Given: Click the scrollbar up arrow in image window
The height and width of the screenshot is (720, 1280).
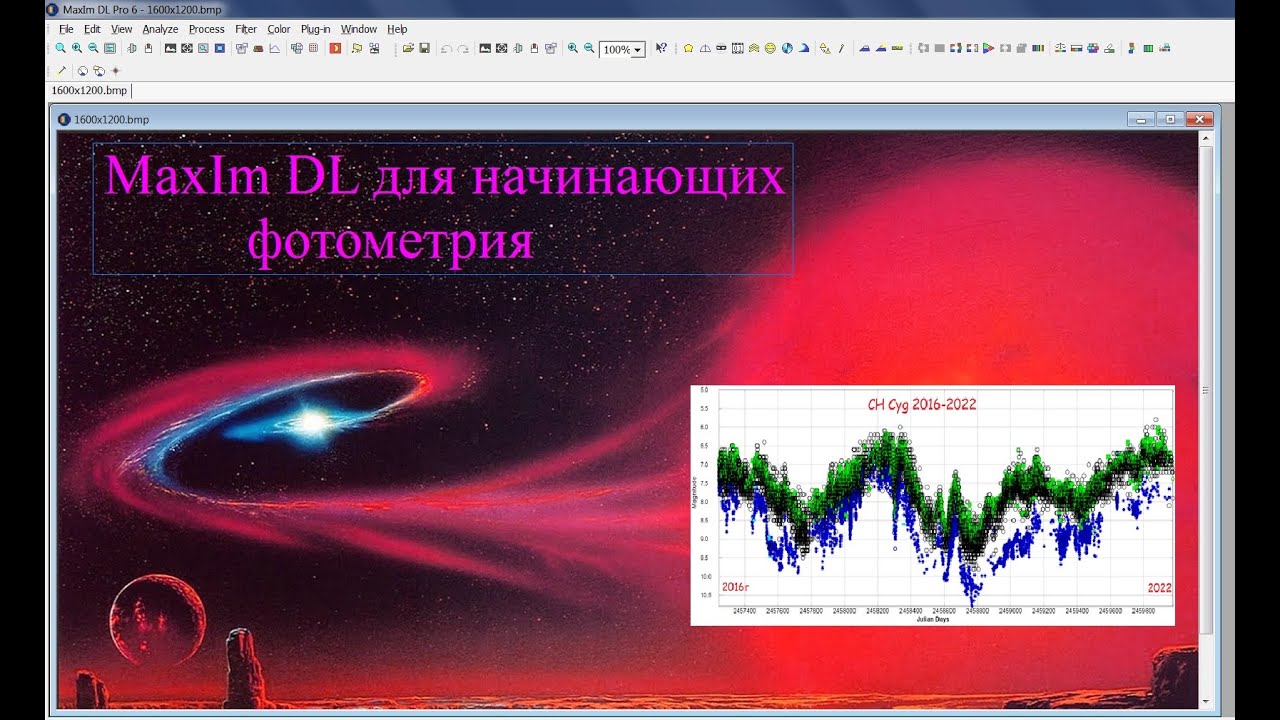Looking at the screenshot, I should 1206,138.
